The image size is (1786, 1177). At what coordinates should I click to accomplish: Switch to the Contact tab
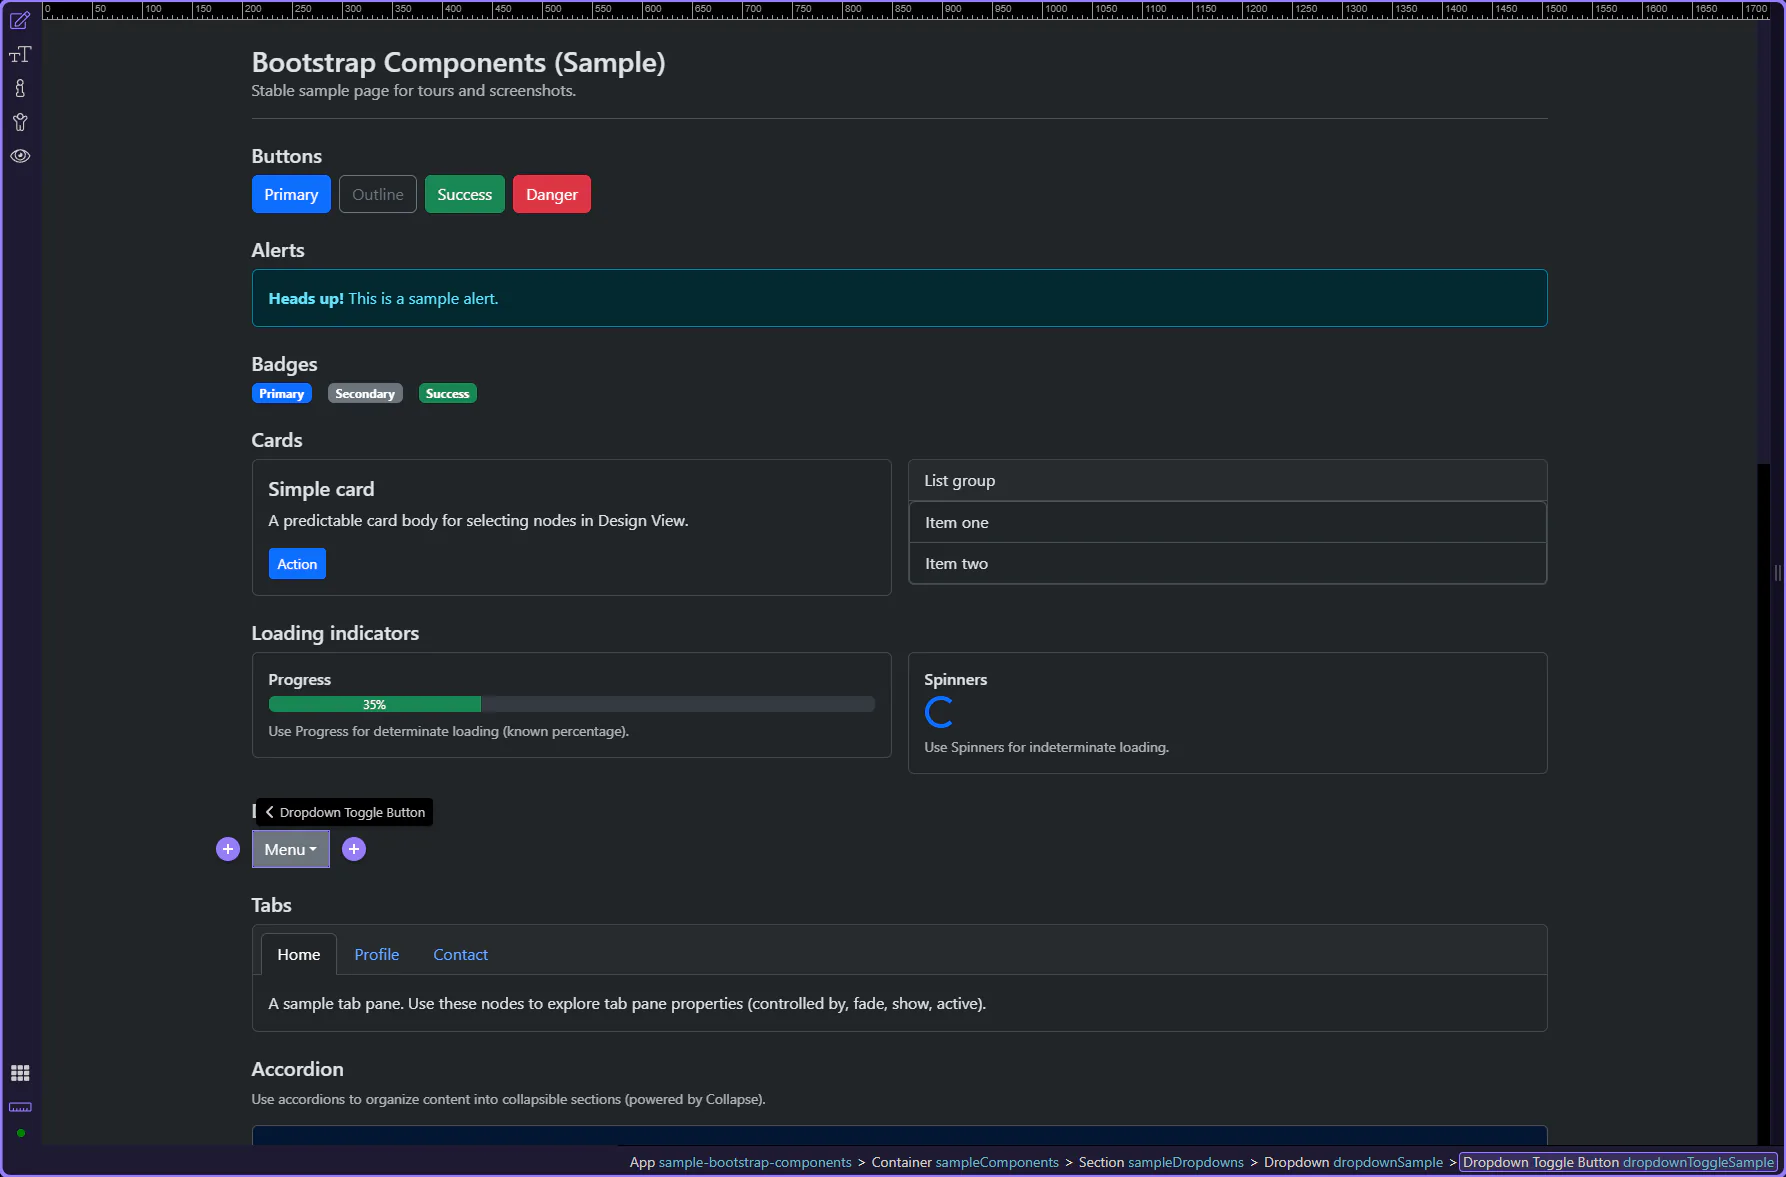460,955
